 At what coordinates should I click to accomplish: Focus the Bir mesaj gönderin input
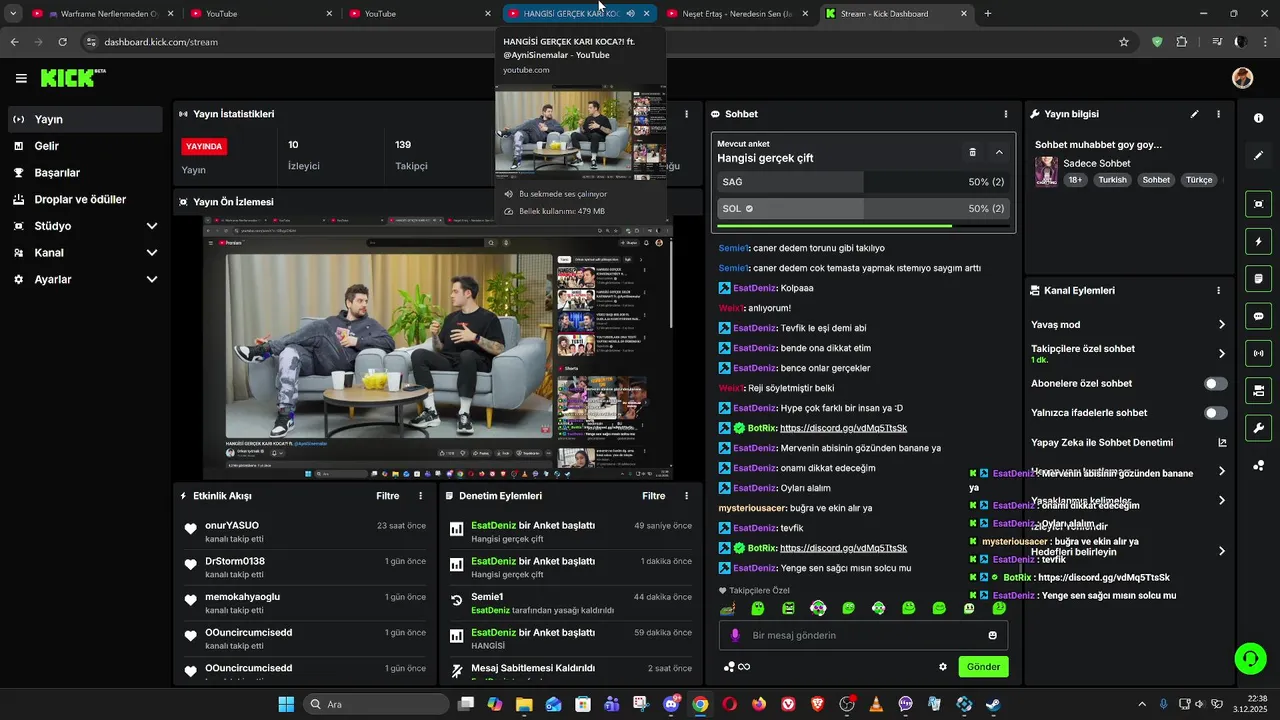(862, 635)
